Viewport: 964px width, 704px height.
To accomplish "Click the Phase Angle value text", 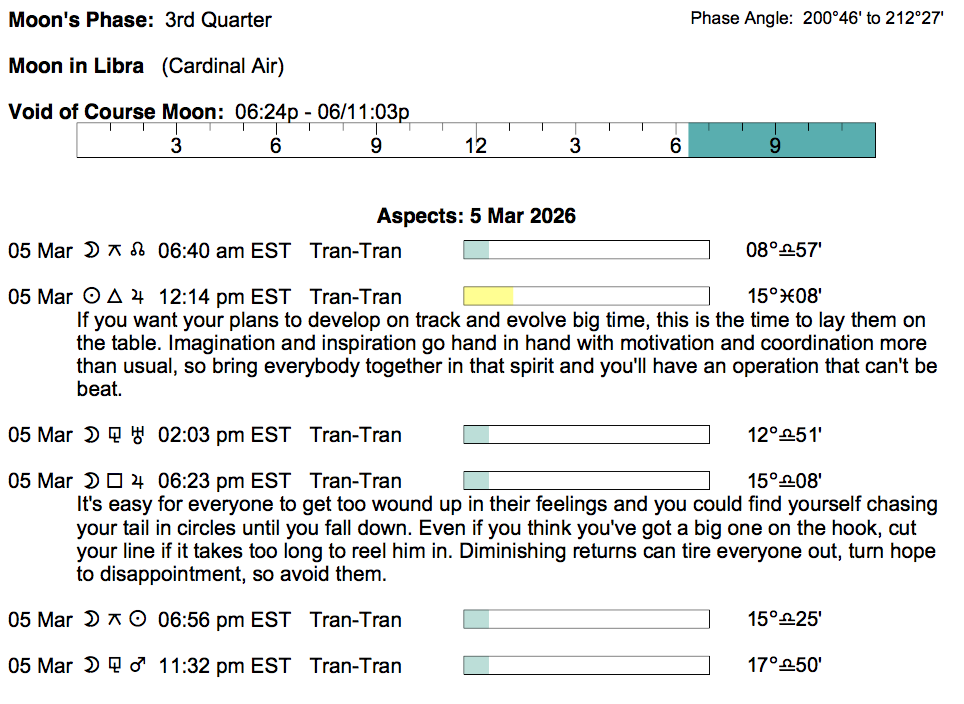I will [873, 19].
